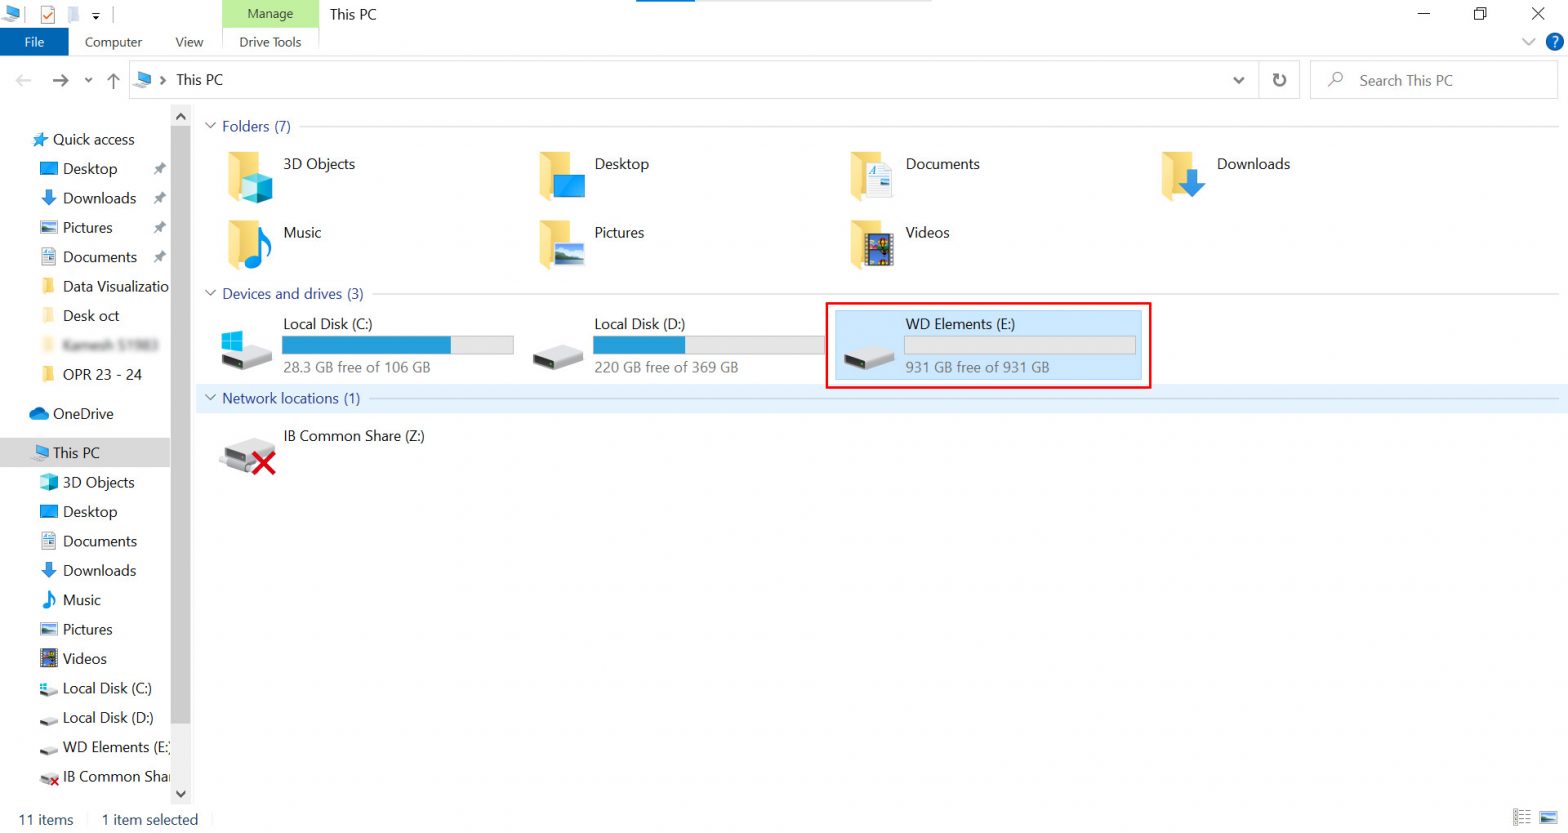Open the recent locations dropdown arrow
The image size is (1568, 833).
tap(88, 80)
